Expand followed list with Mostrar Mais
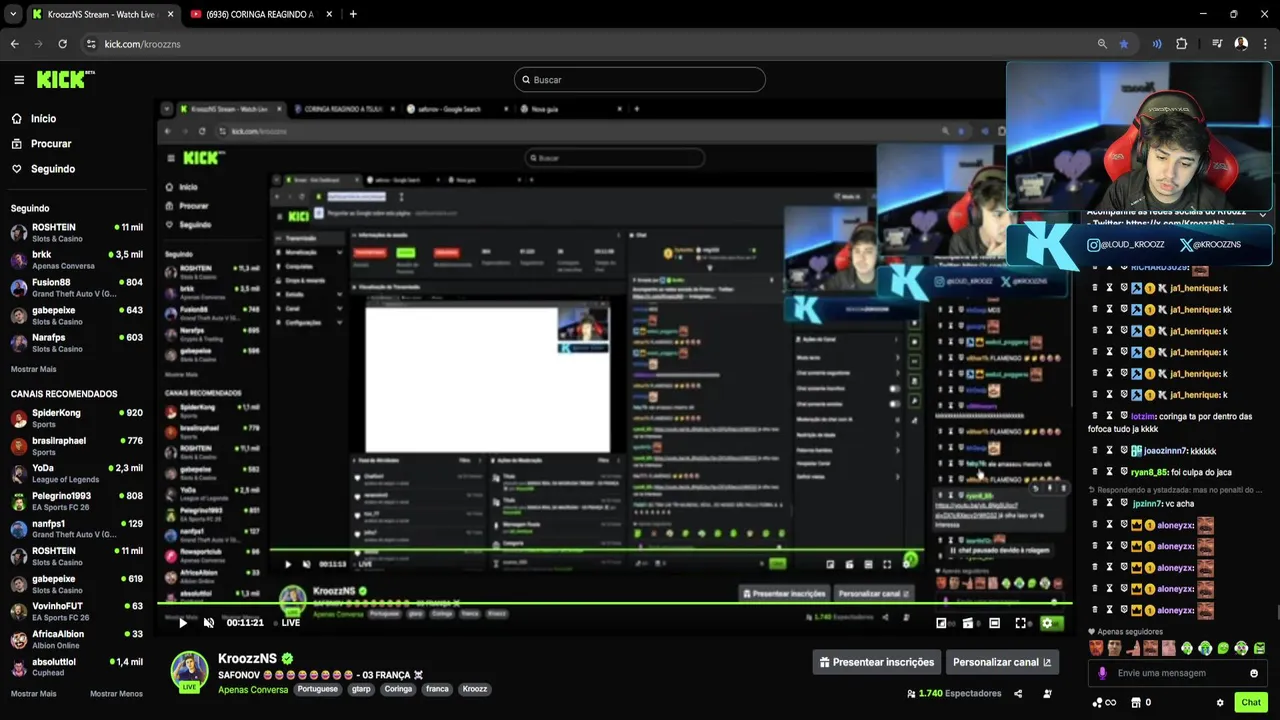The height and width of the screenshot is (720, 1280). pos(34,369)
